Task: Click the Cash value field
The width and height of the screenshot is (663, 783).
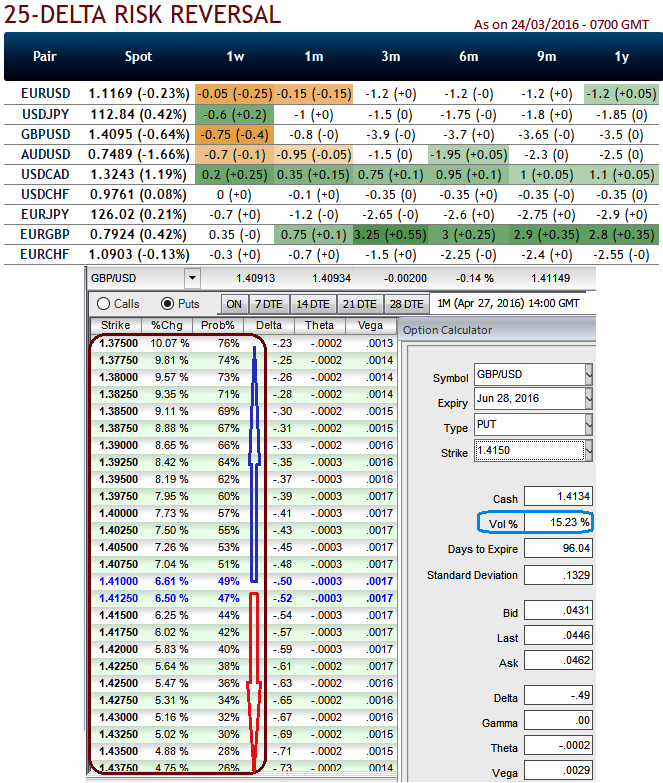Action: (x=557, y=497)
